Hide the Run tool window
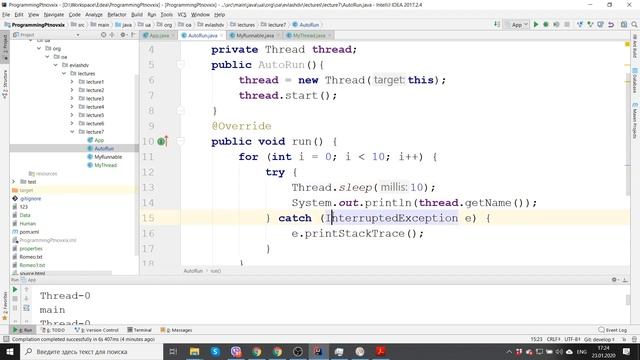Viewport: 640px width, 360px height. 625,280
